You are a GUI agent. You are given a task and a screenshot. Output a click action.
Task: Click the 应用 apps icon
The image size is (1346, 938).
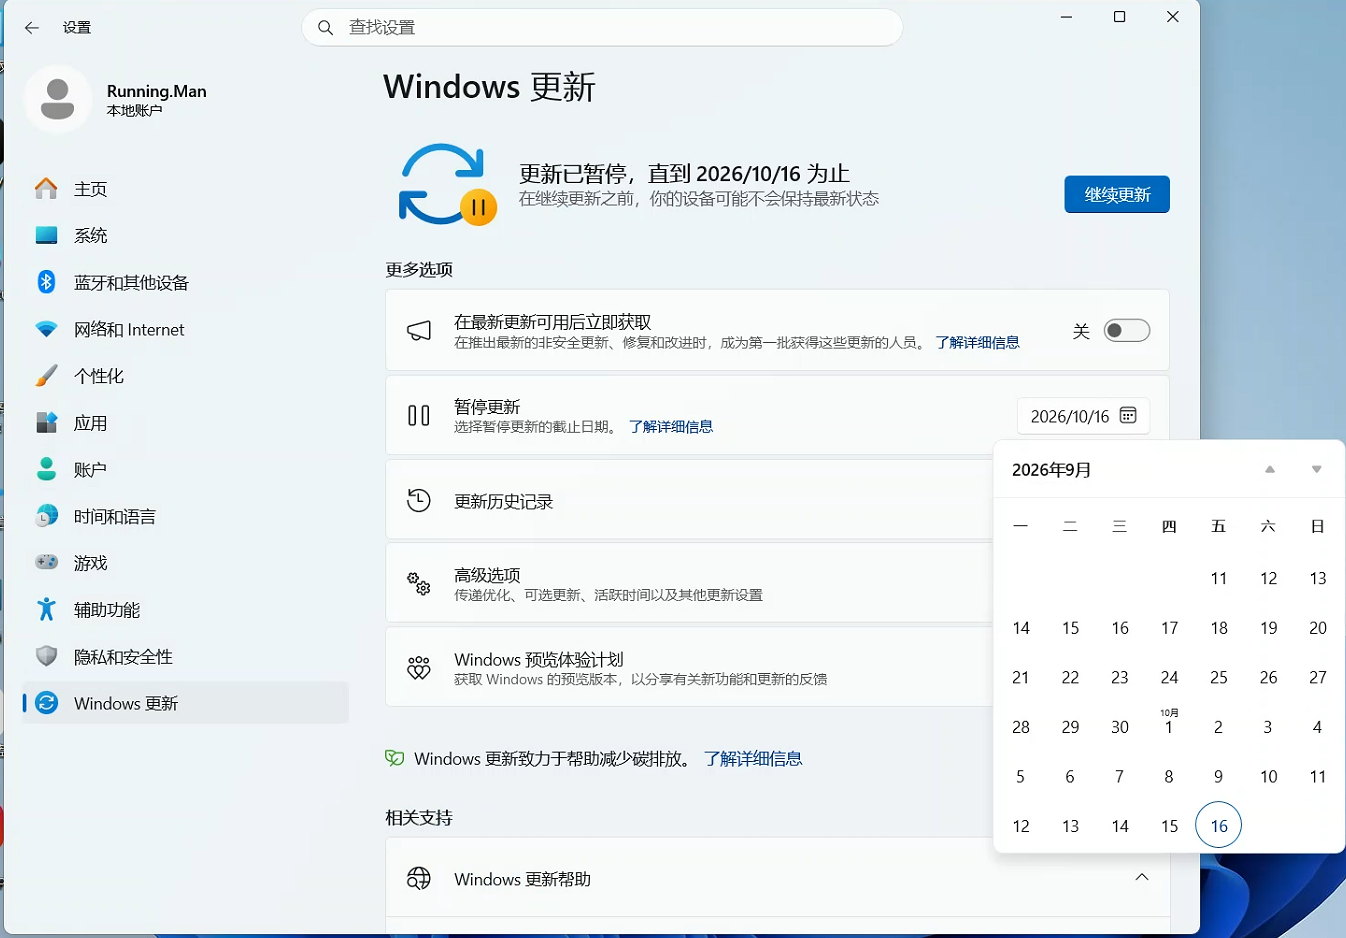pos(46,423)
